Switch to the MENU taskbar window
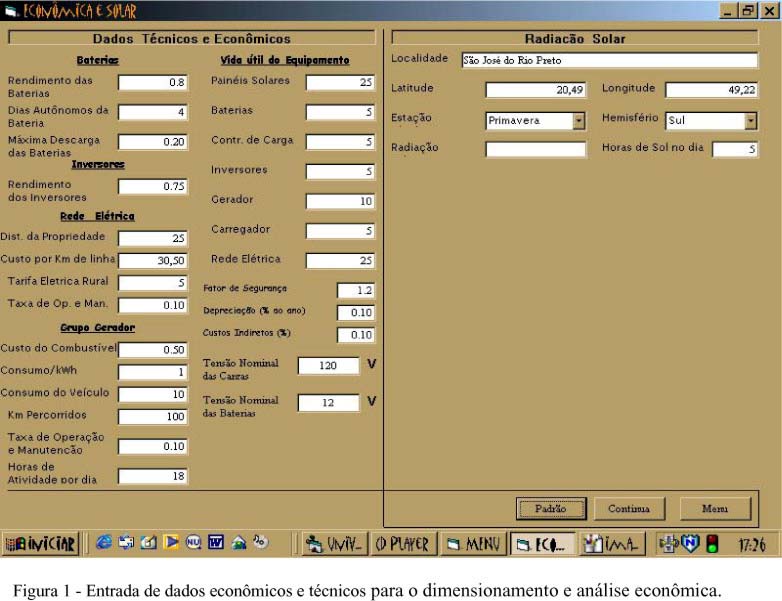The width and height of the screenshot is (782, 601). pos(473,544)
